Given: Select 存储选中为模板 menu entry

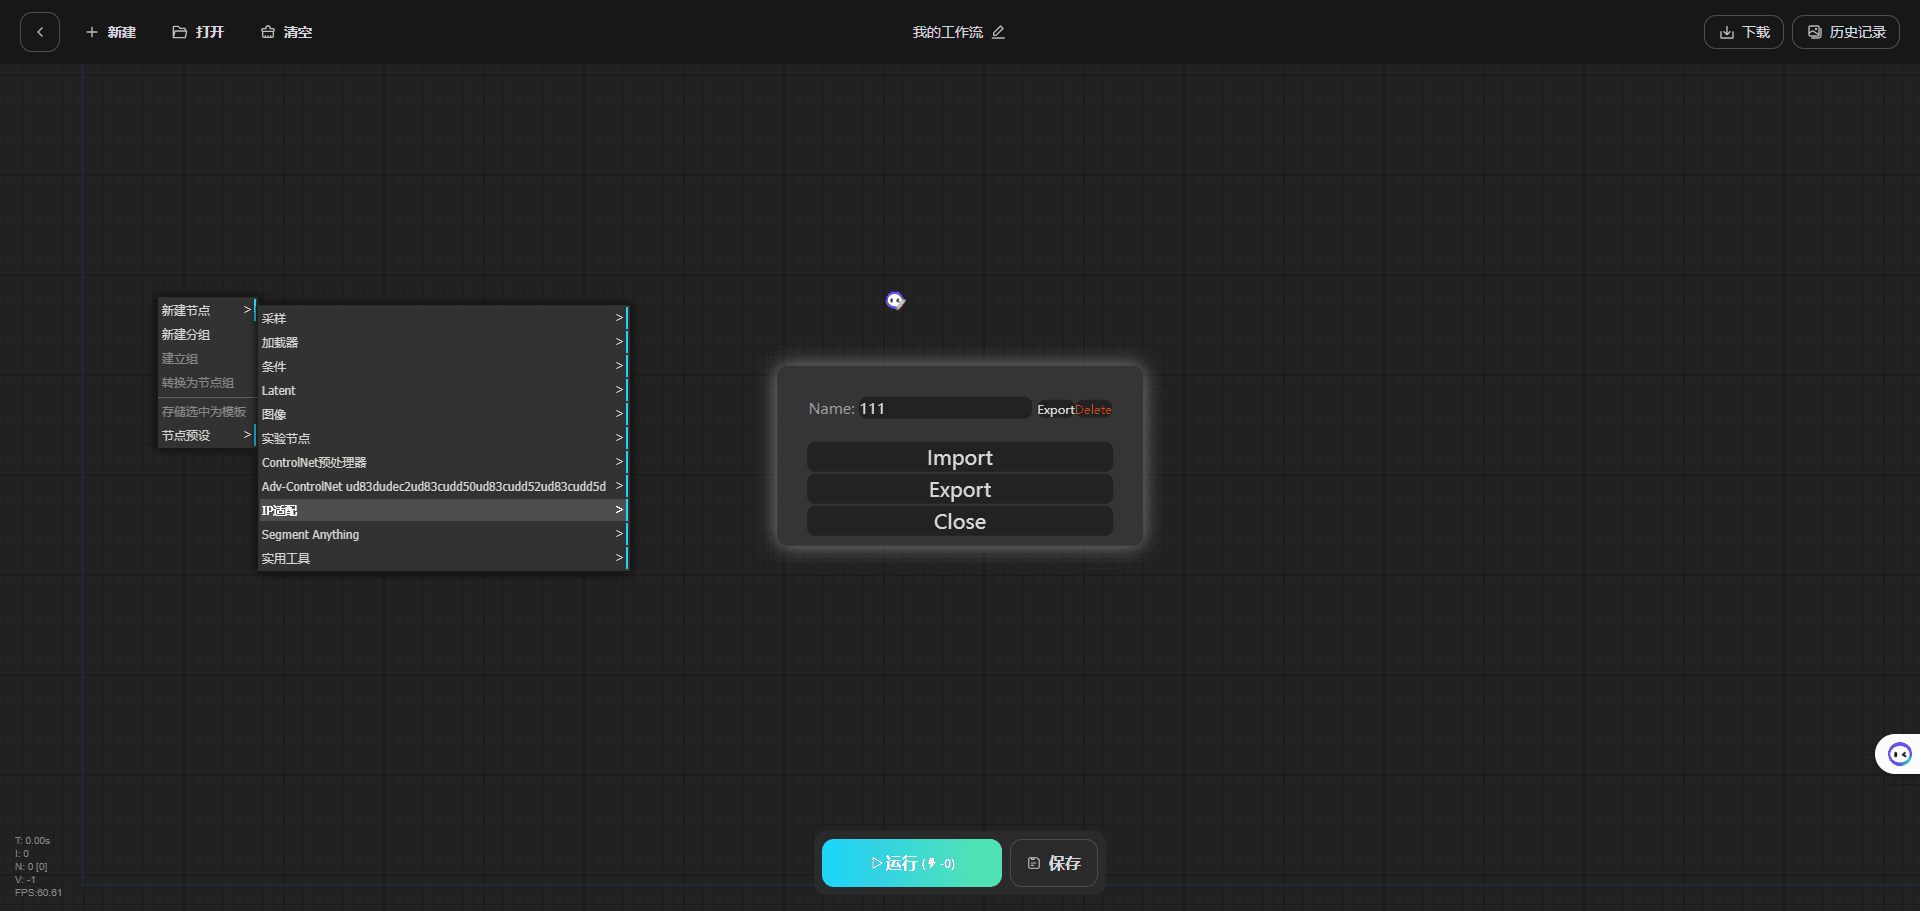Looking at the screenshot, I should tap(206, 411).
